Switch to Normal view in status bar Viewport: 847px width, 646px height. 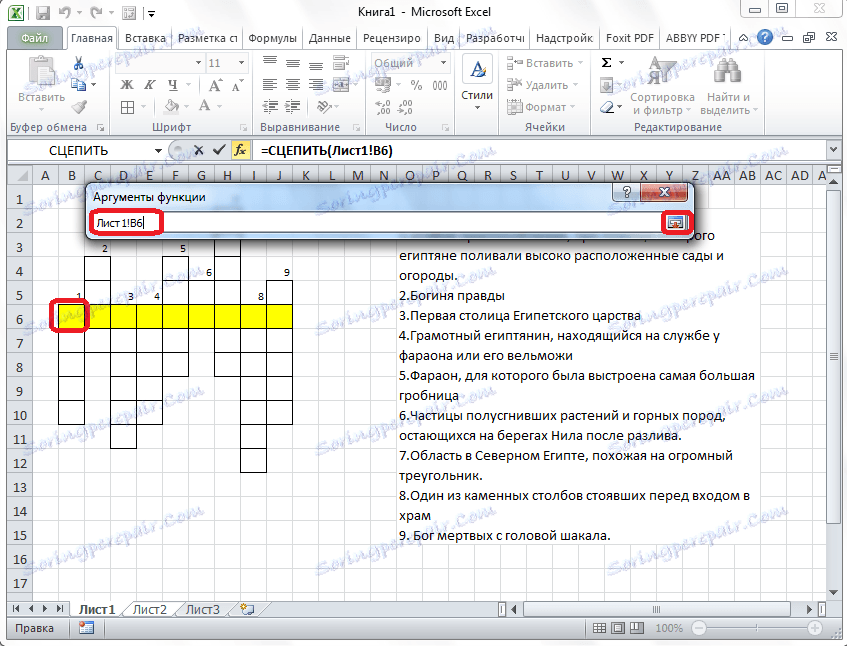(x=599, y=628)
